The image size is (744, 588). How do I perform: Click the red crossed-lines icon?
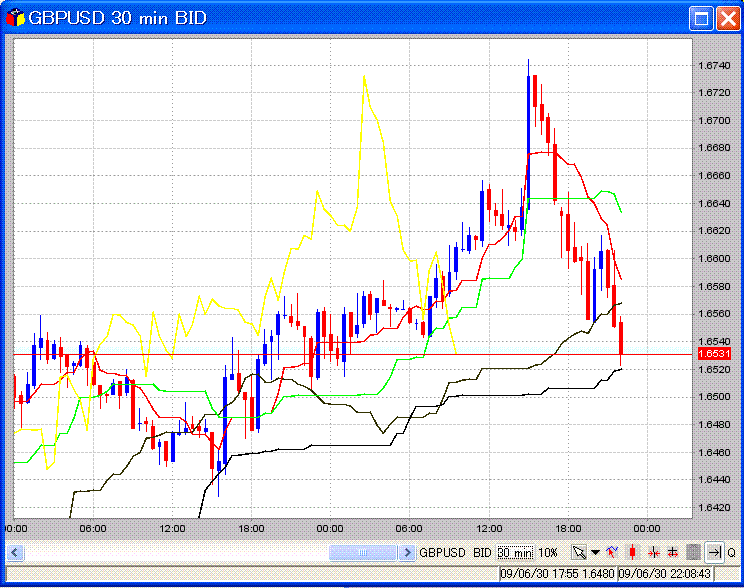click(x=673, y=552)
